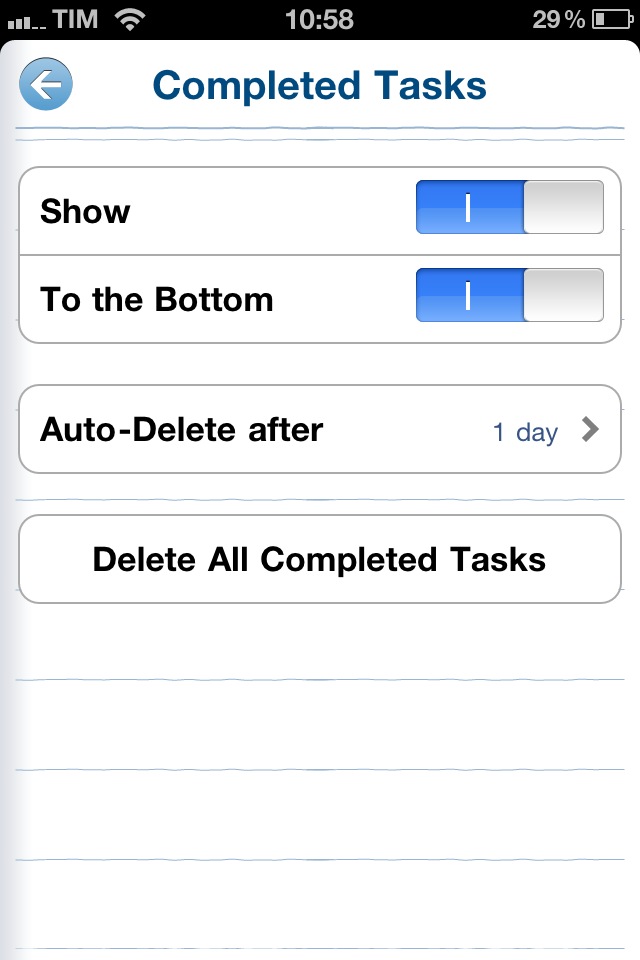Open the Auto-Delete after setting
Screen dimensions: 640x960
coord(320,429)
